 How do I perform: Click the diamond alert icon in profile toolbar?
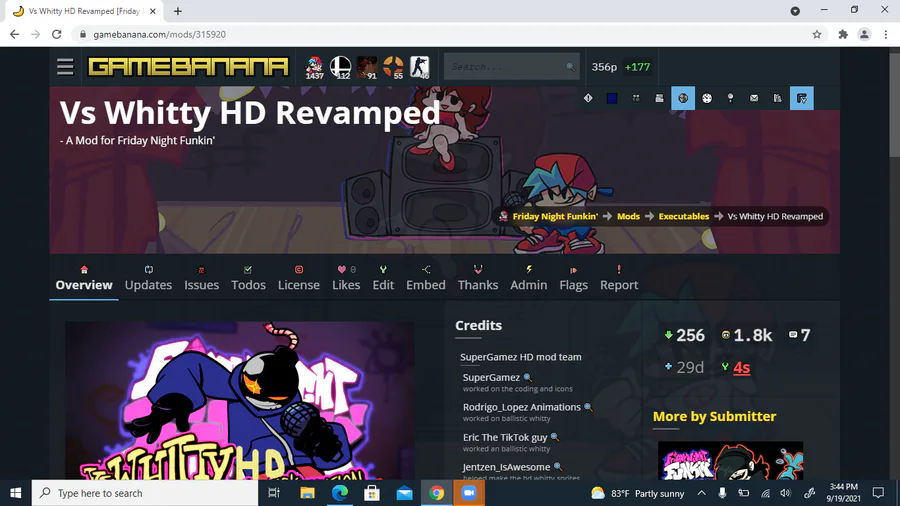point(588,98)
